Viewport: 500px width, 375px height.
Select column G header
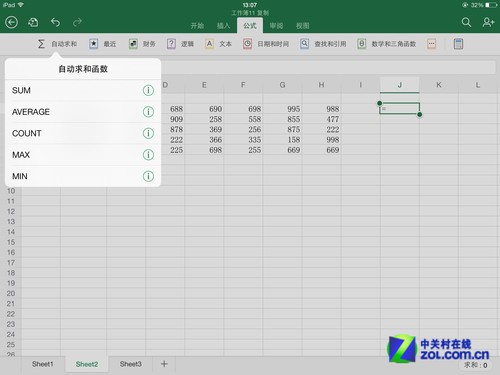[x=282, y=85]
